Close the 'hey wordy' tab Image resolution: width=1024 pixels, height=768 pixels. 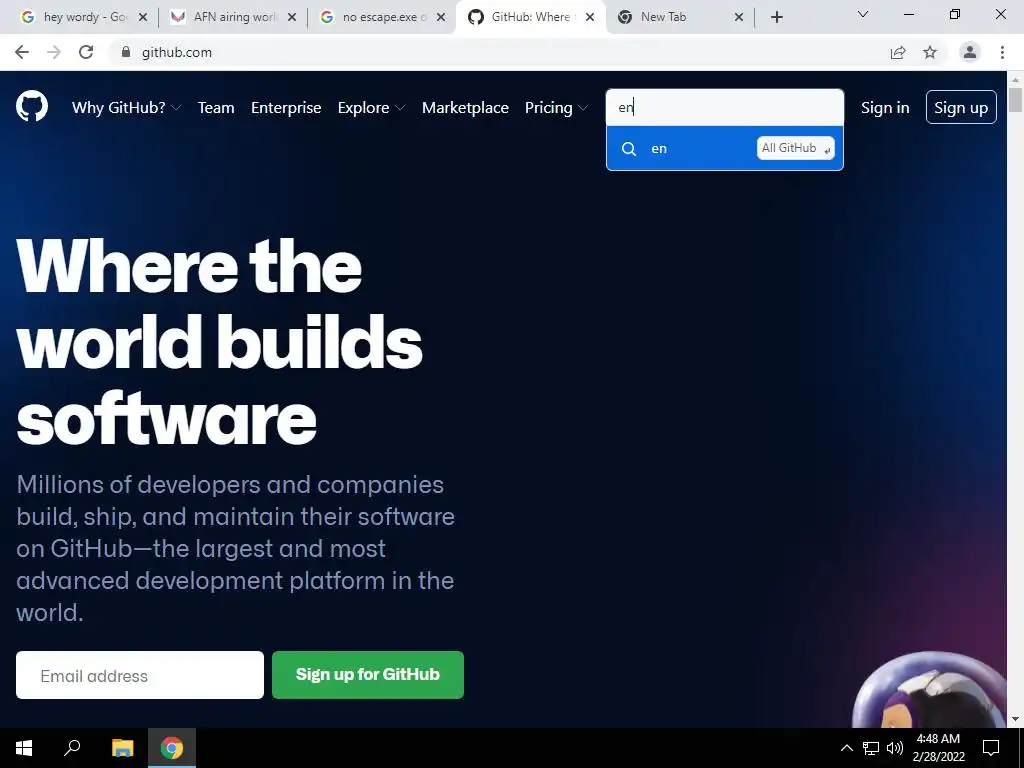(143, 17)
